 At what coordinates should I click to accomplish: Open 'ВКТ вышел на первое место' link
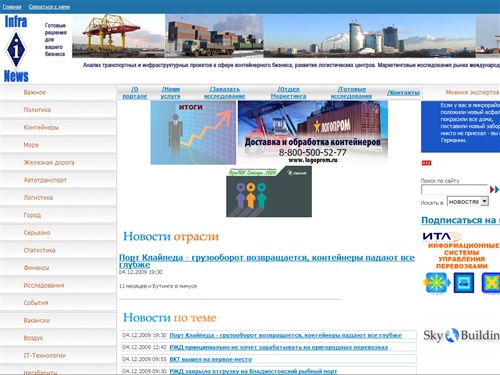211,359
